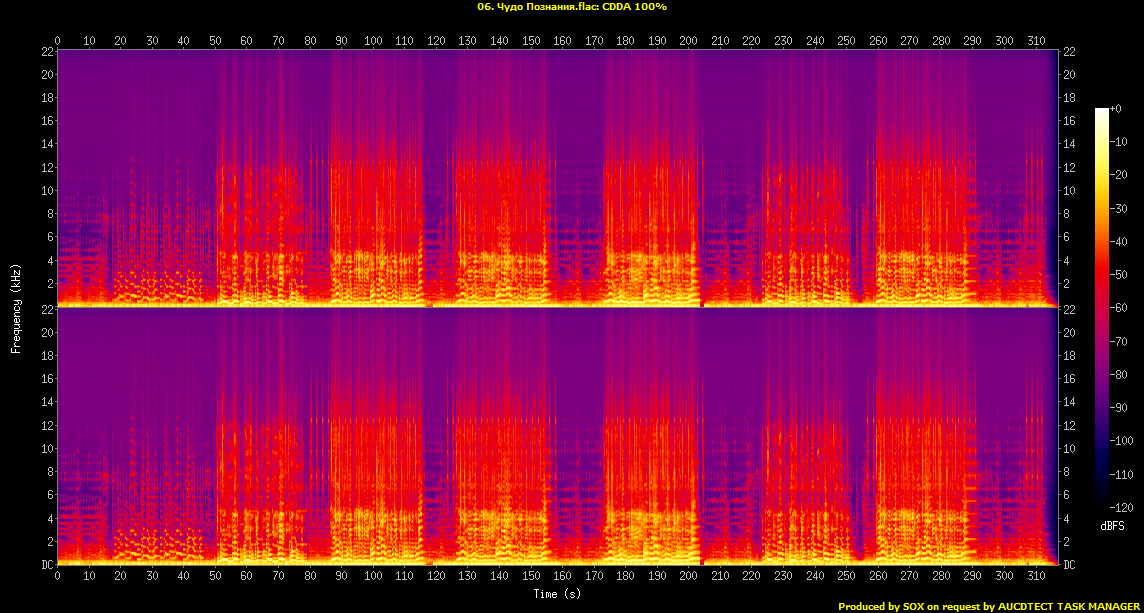Click the "dBFS" label under the color scale
The width and height of the screenshot is (1144, 613).
[1111, 526]
